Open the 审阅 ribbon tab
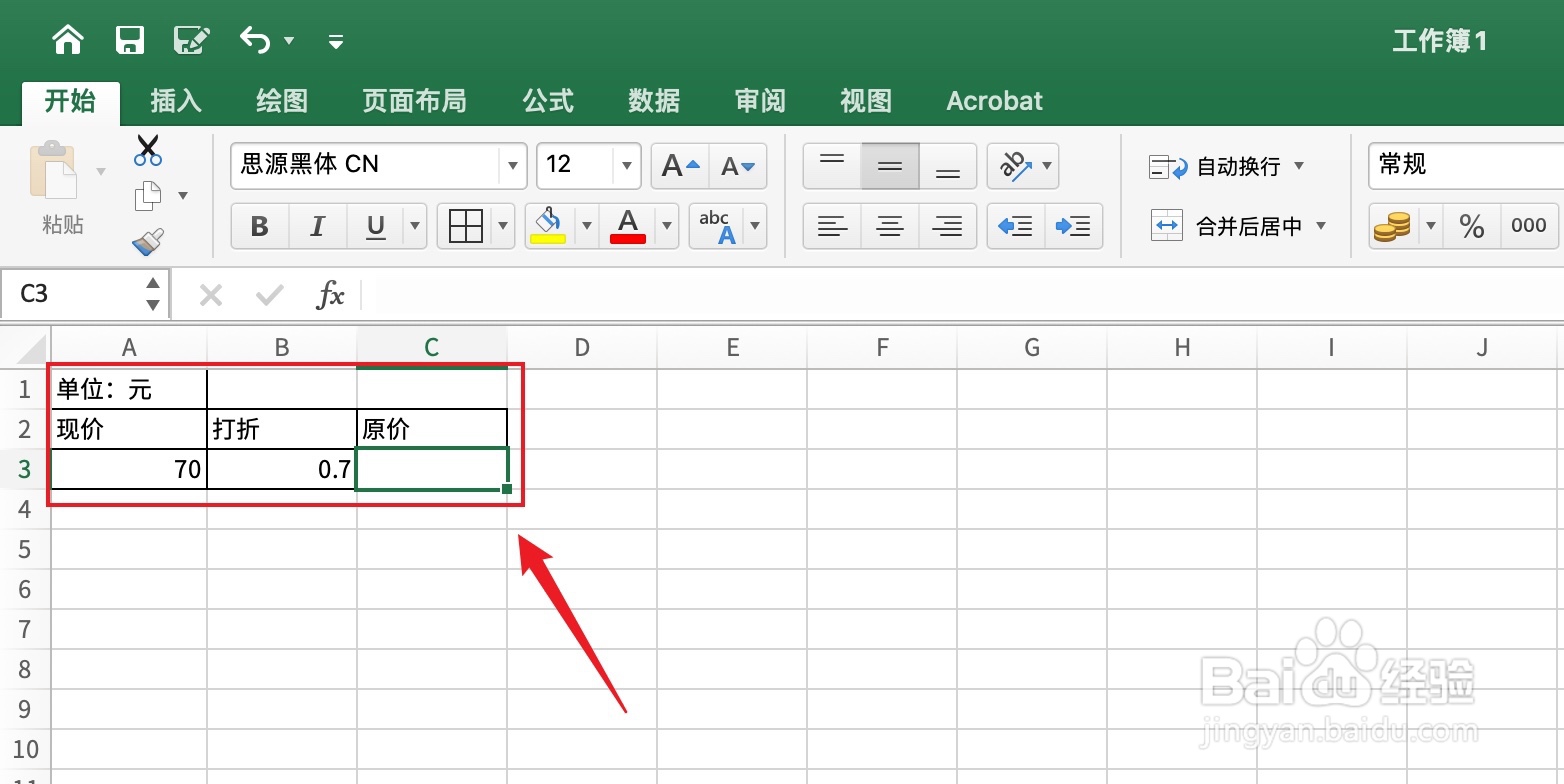 click(x=760, y=101)
